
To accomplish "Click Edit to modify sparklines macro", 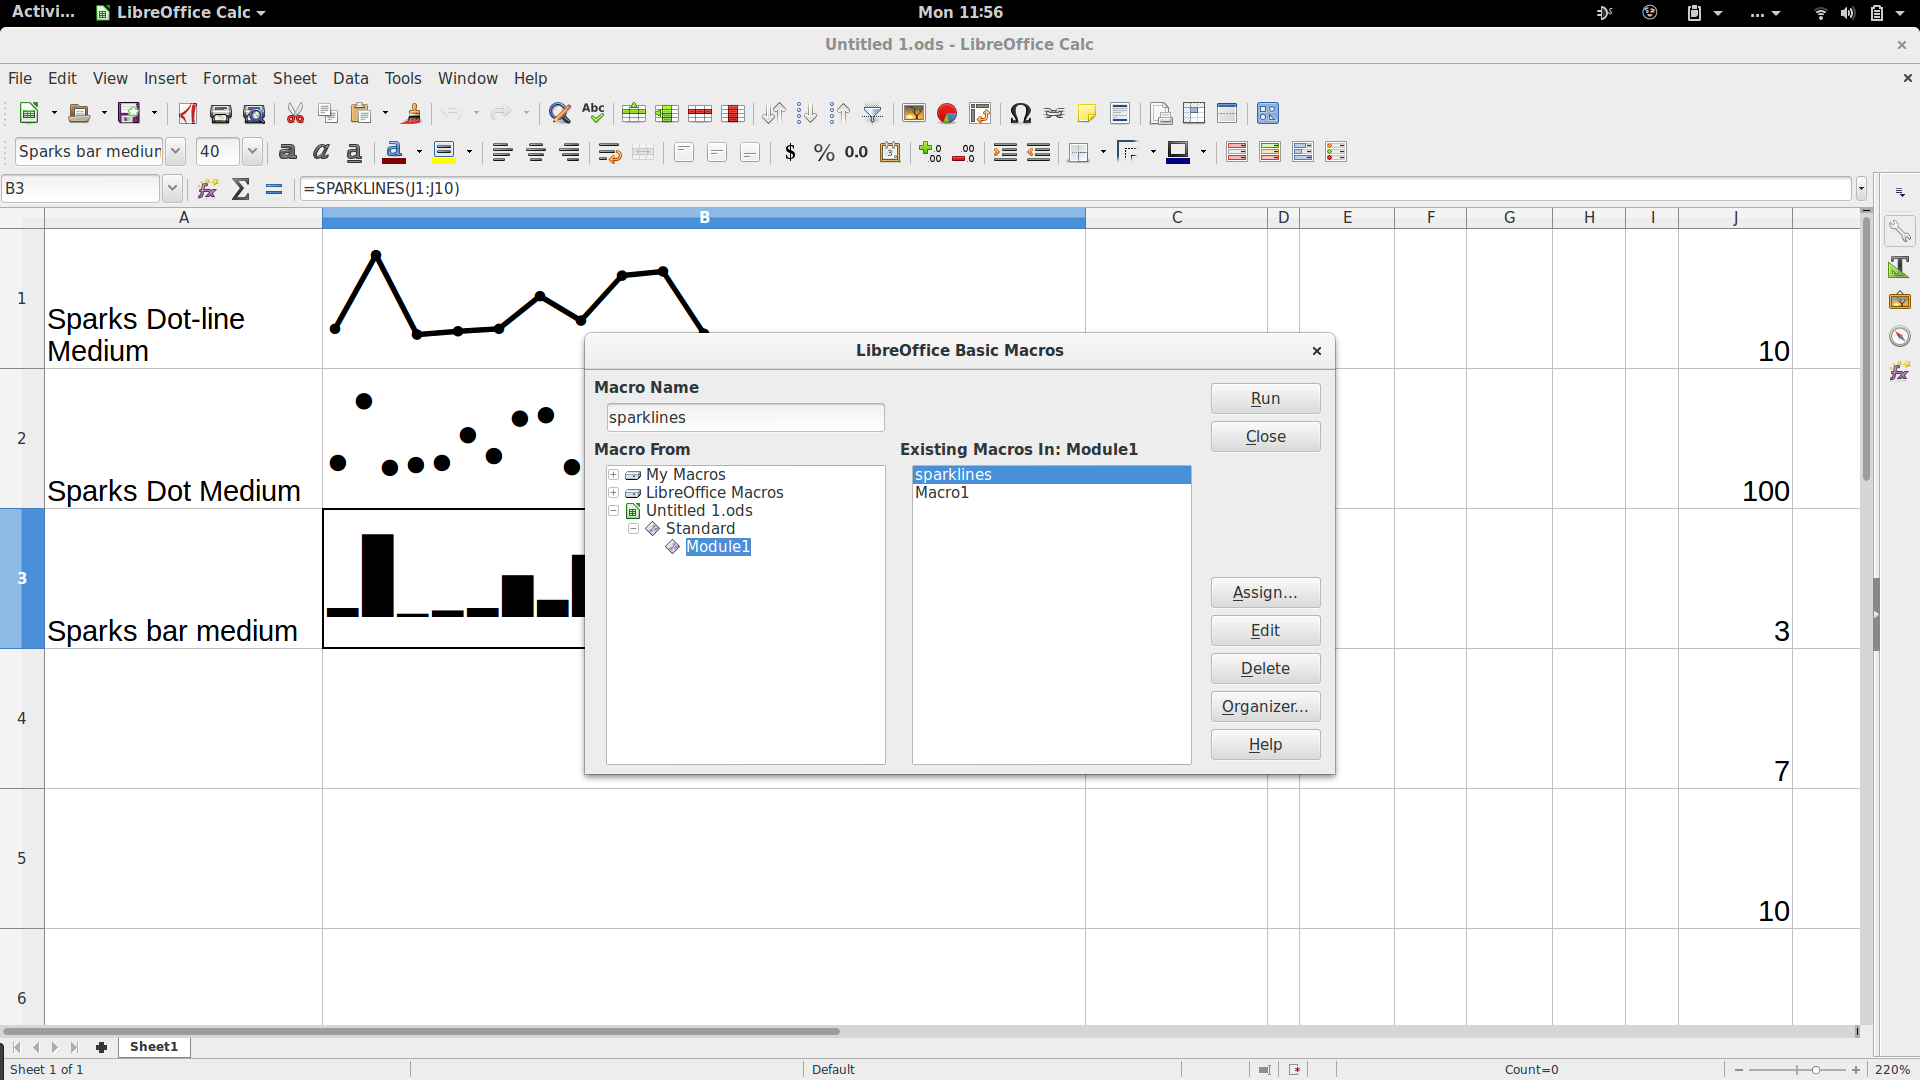I will 1263,629.
